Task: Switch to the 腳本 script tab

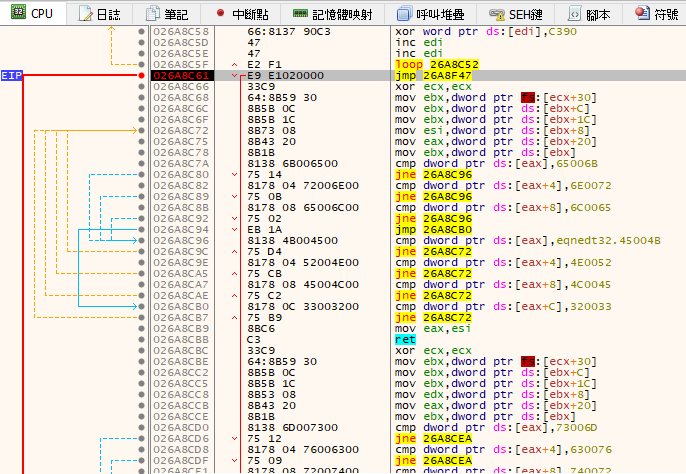Action: 588,14
